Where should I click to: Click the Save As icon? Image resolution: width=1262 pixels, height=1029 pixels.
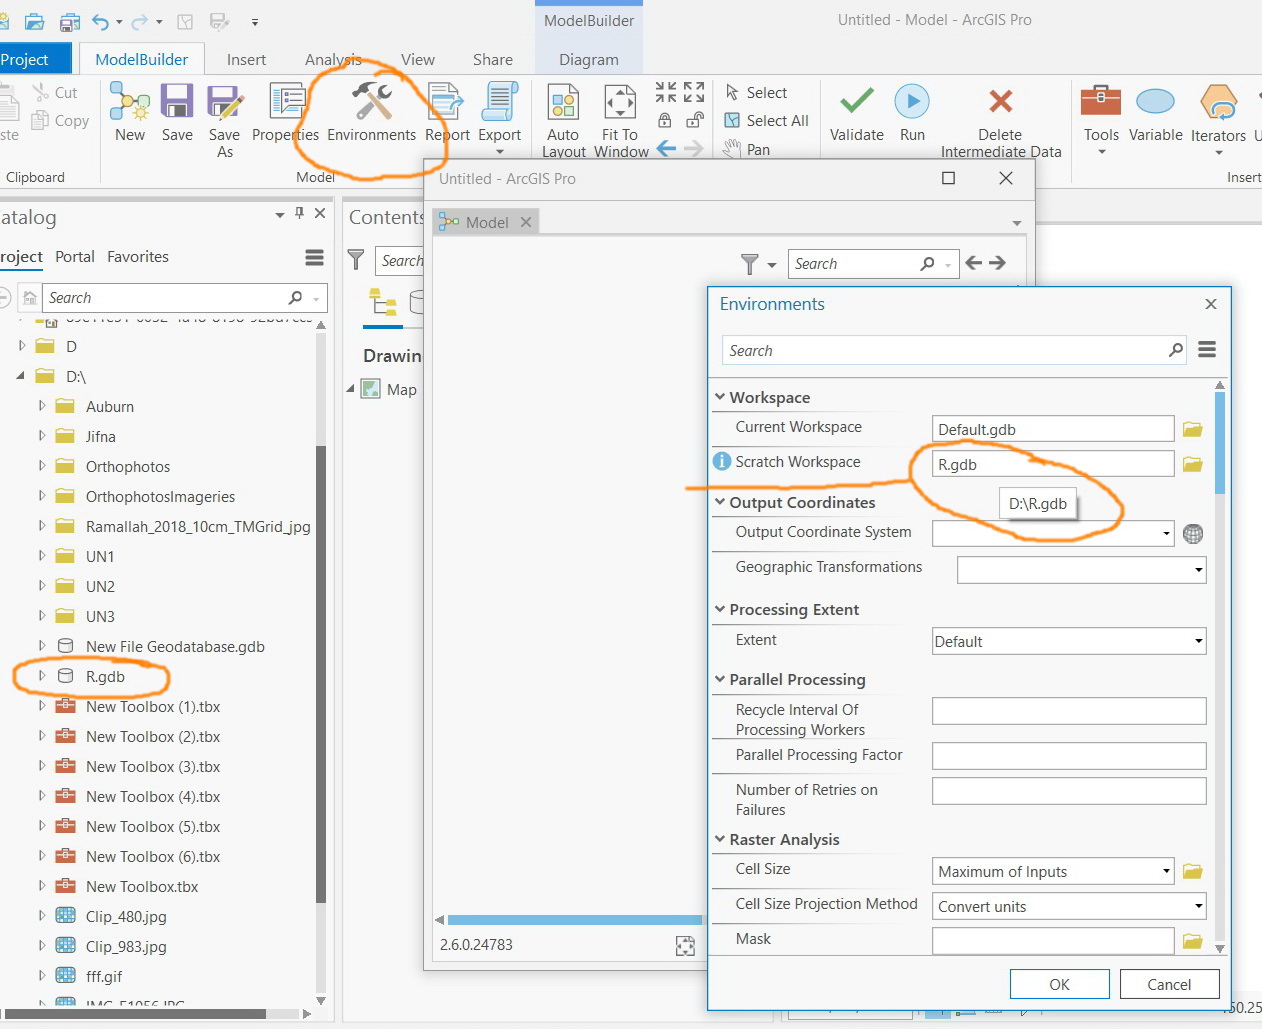click(x=224, y=120)
